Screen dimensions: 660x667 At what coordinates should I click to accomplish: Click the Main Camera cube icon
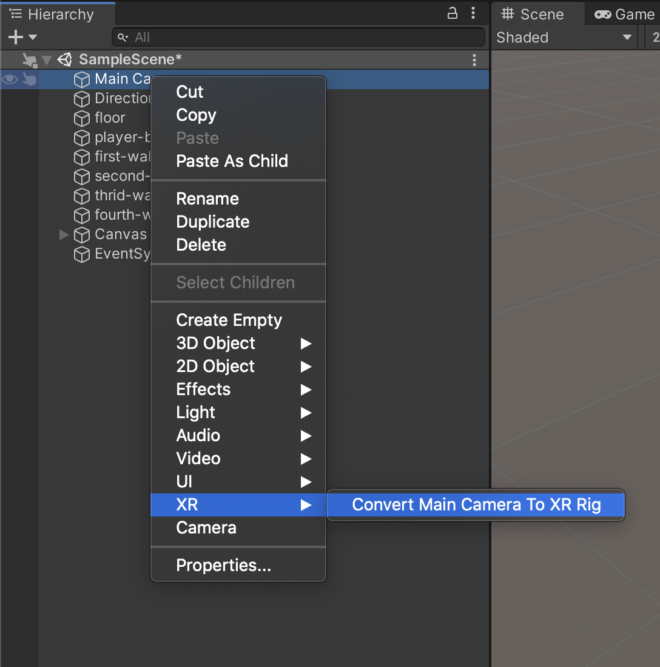click(x=82, y=79)
